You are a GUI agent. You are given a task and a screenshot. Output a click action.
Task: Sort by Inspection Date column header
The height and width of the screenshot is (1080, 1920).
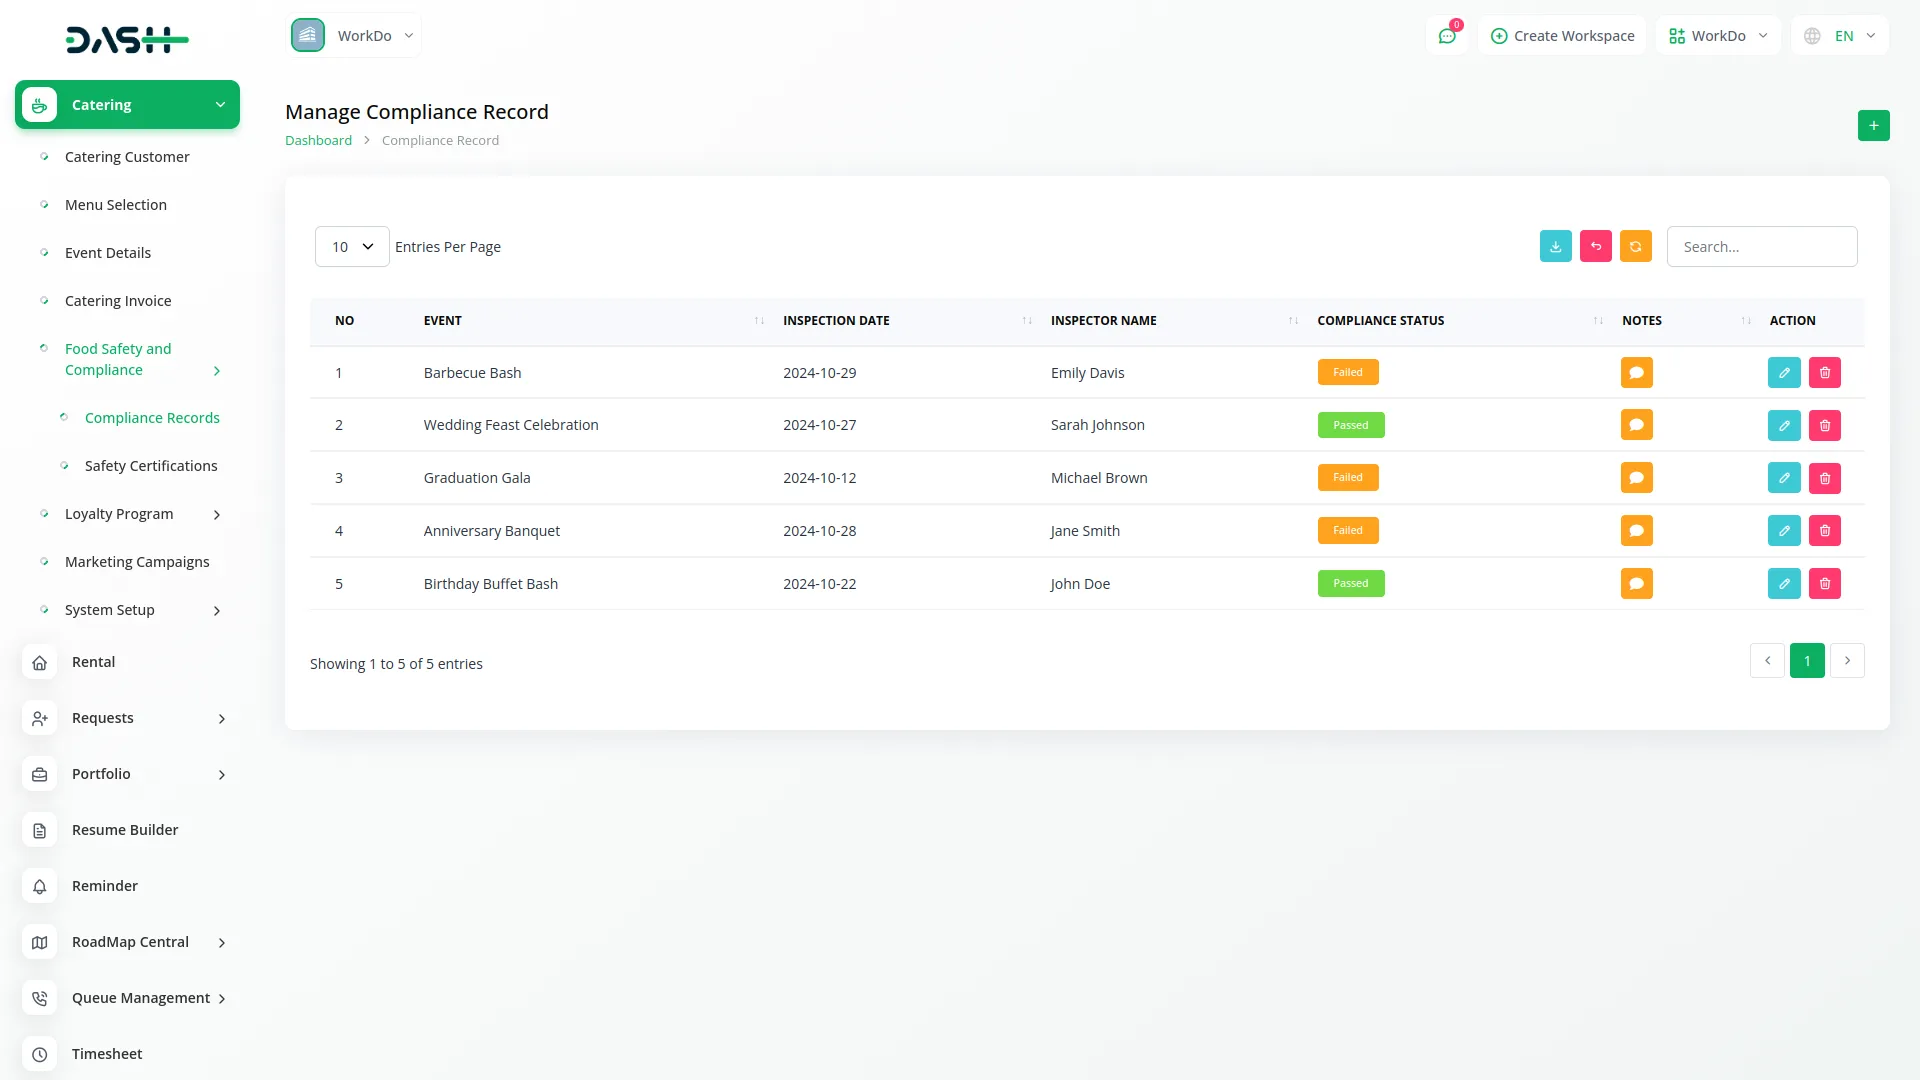[836, 321]
